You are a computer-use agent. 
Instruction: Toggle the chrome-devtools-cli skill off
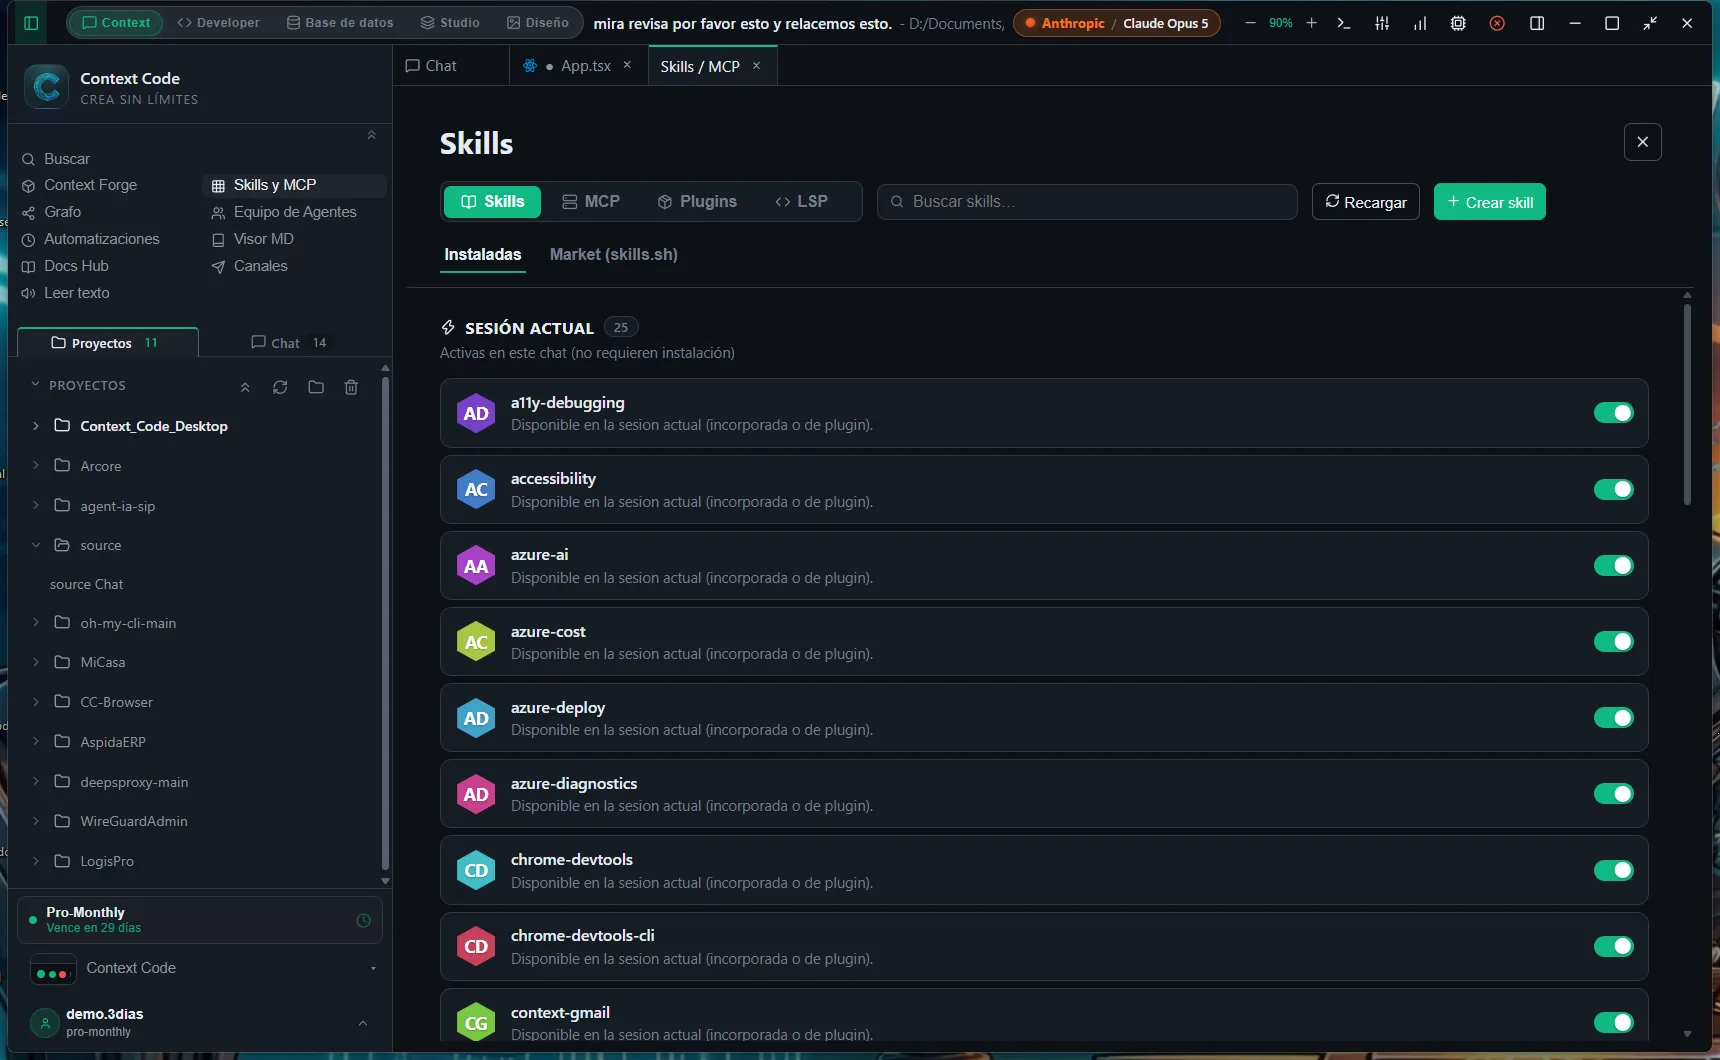click(1613, 946)
